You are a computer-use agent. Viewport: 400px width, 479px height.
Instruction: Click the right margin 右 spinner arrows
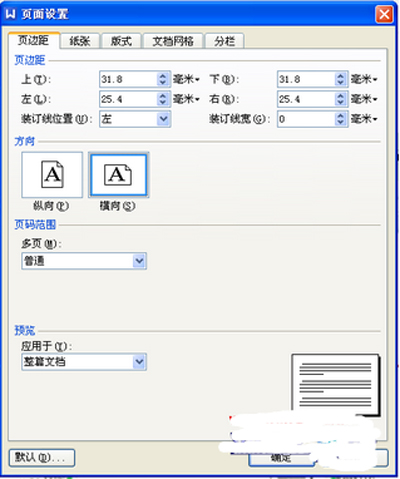click(341, 99)
